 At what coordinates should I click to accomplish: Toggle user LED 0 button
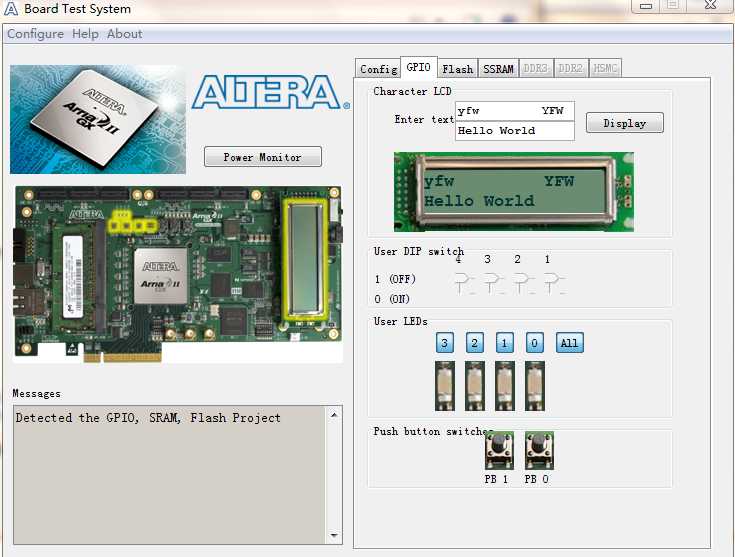[x=534, y=343]
